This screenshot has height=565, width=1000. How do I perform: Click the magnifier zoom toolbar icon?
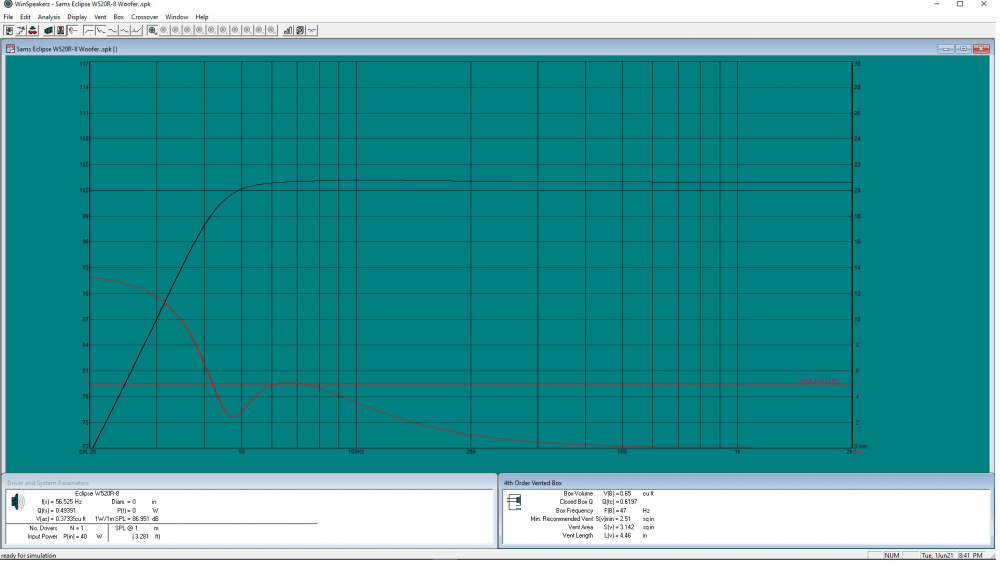pyautogui.click(x=152, y=30)
